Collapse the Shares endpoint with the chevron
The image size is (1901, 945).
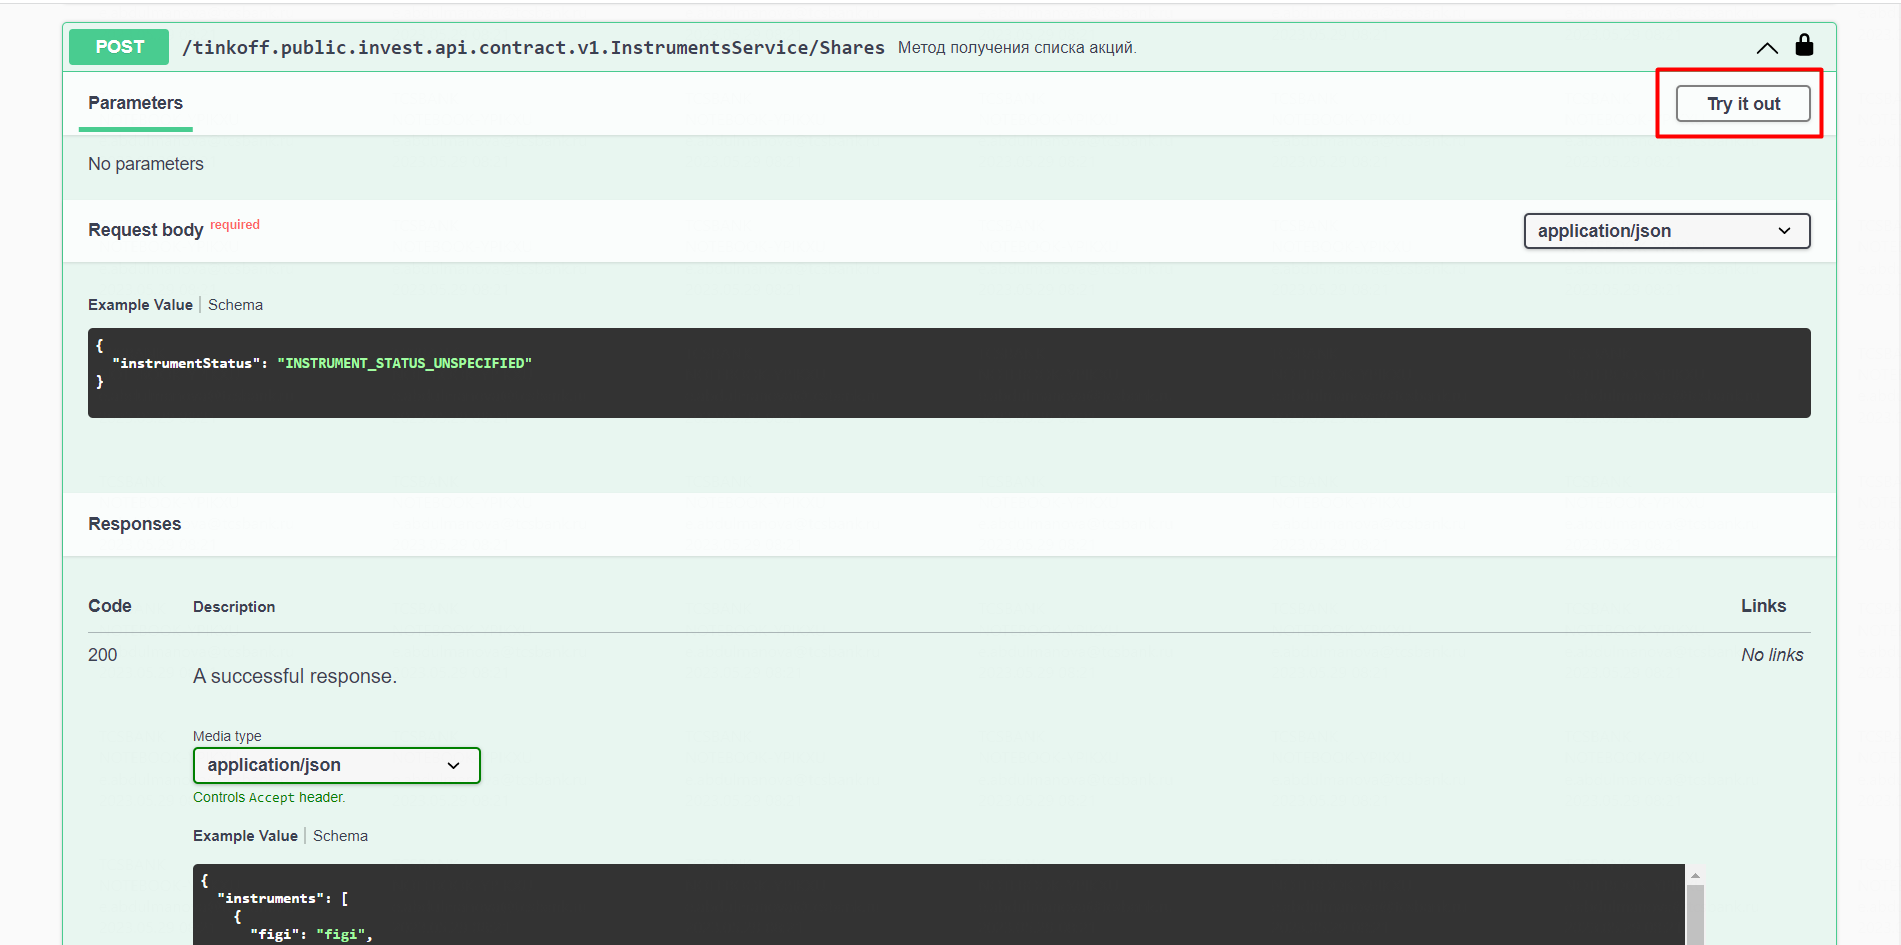(x=1766, y=48)
